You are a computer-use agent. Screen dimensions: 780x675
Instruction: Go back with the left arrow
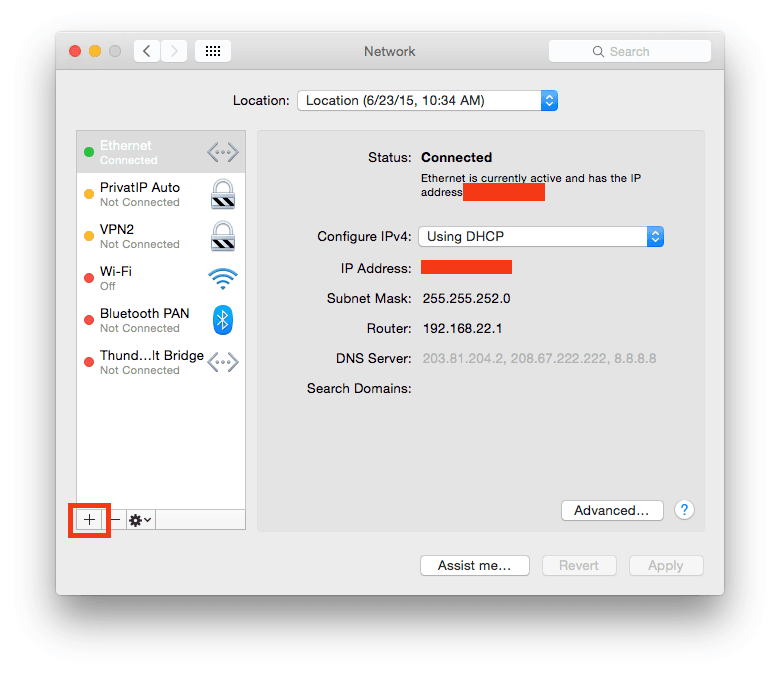147,51
